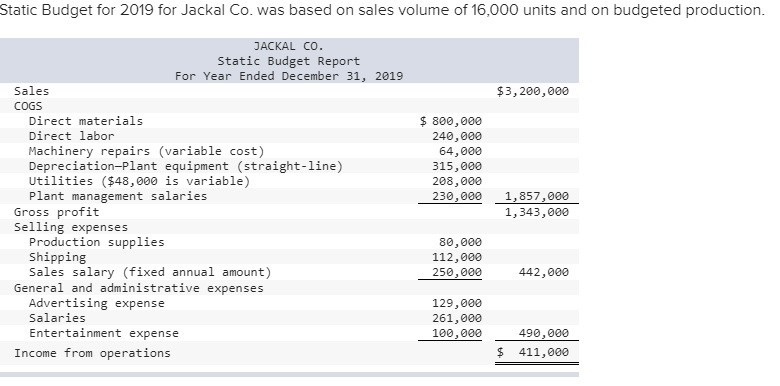Click the 1,857,000 COGS total
Screen dimensions: 780x386
[x=537, y=196]
